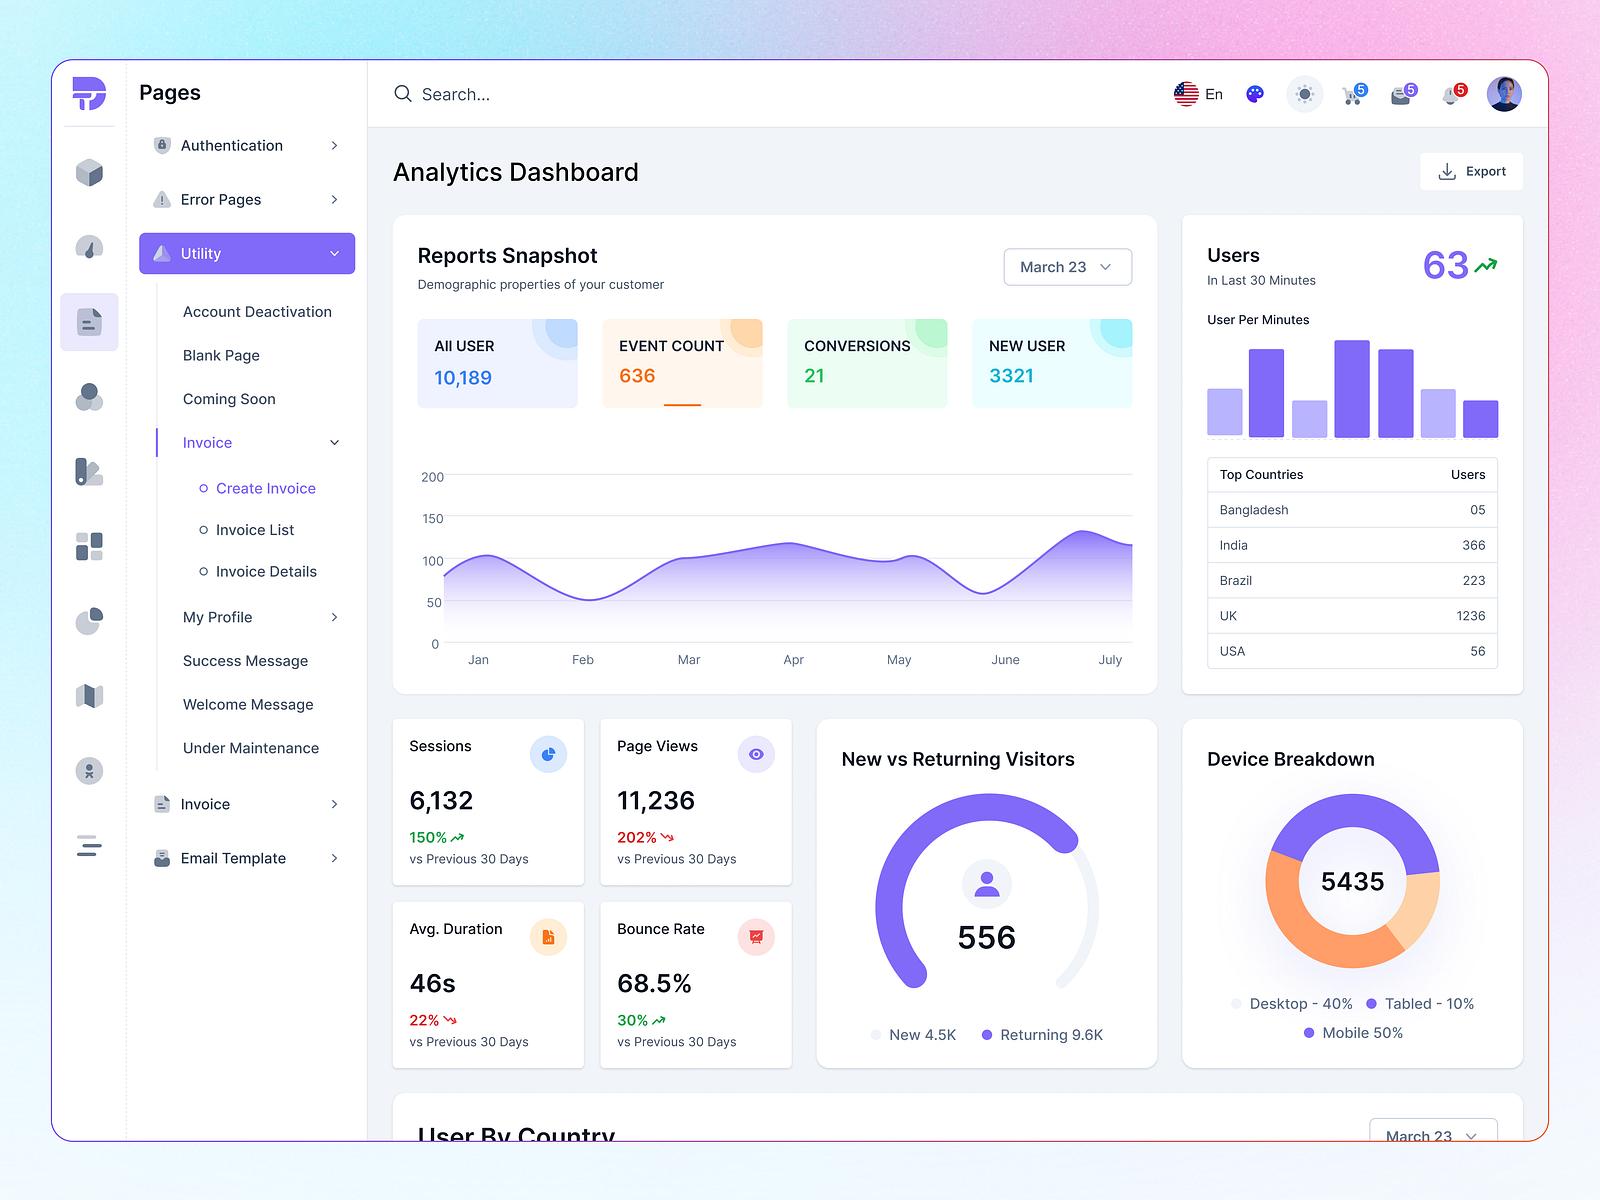Toggle light/dark mode sun button
The height and width of the screenshot is (1200, 1600).
coord(1304,94)
